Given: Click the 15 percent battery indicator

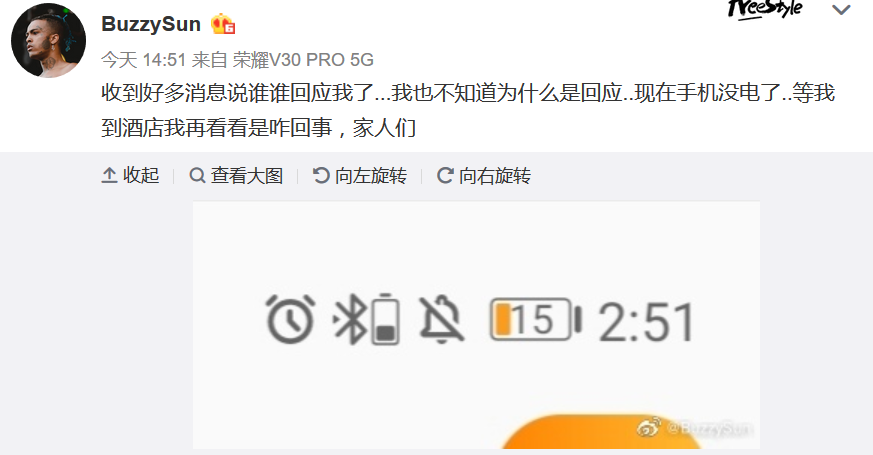Looking at the screenshot, I should pyautogui.click(x=536, y=319).
